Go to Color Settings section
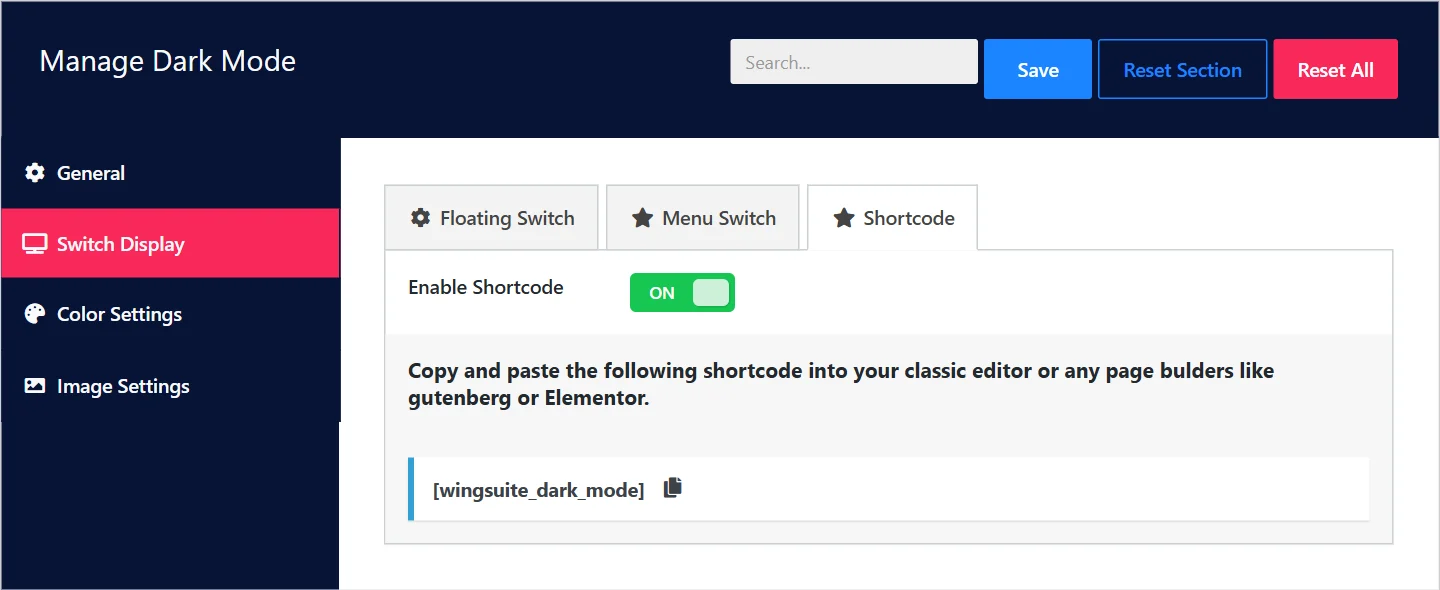 [x=170, y=314]
